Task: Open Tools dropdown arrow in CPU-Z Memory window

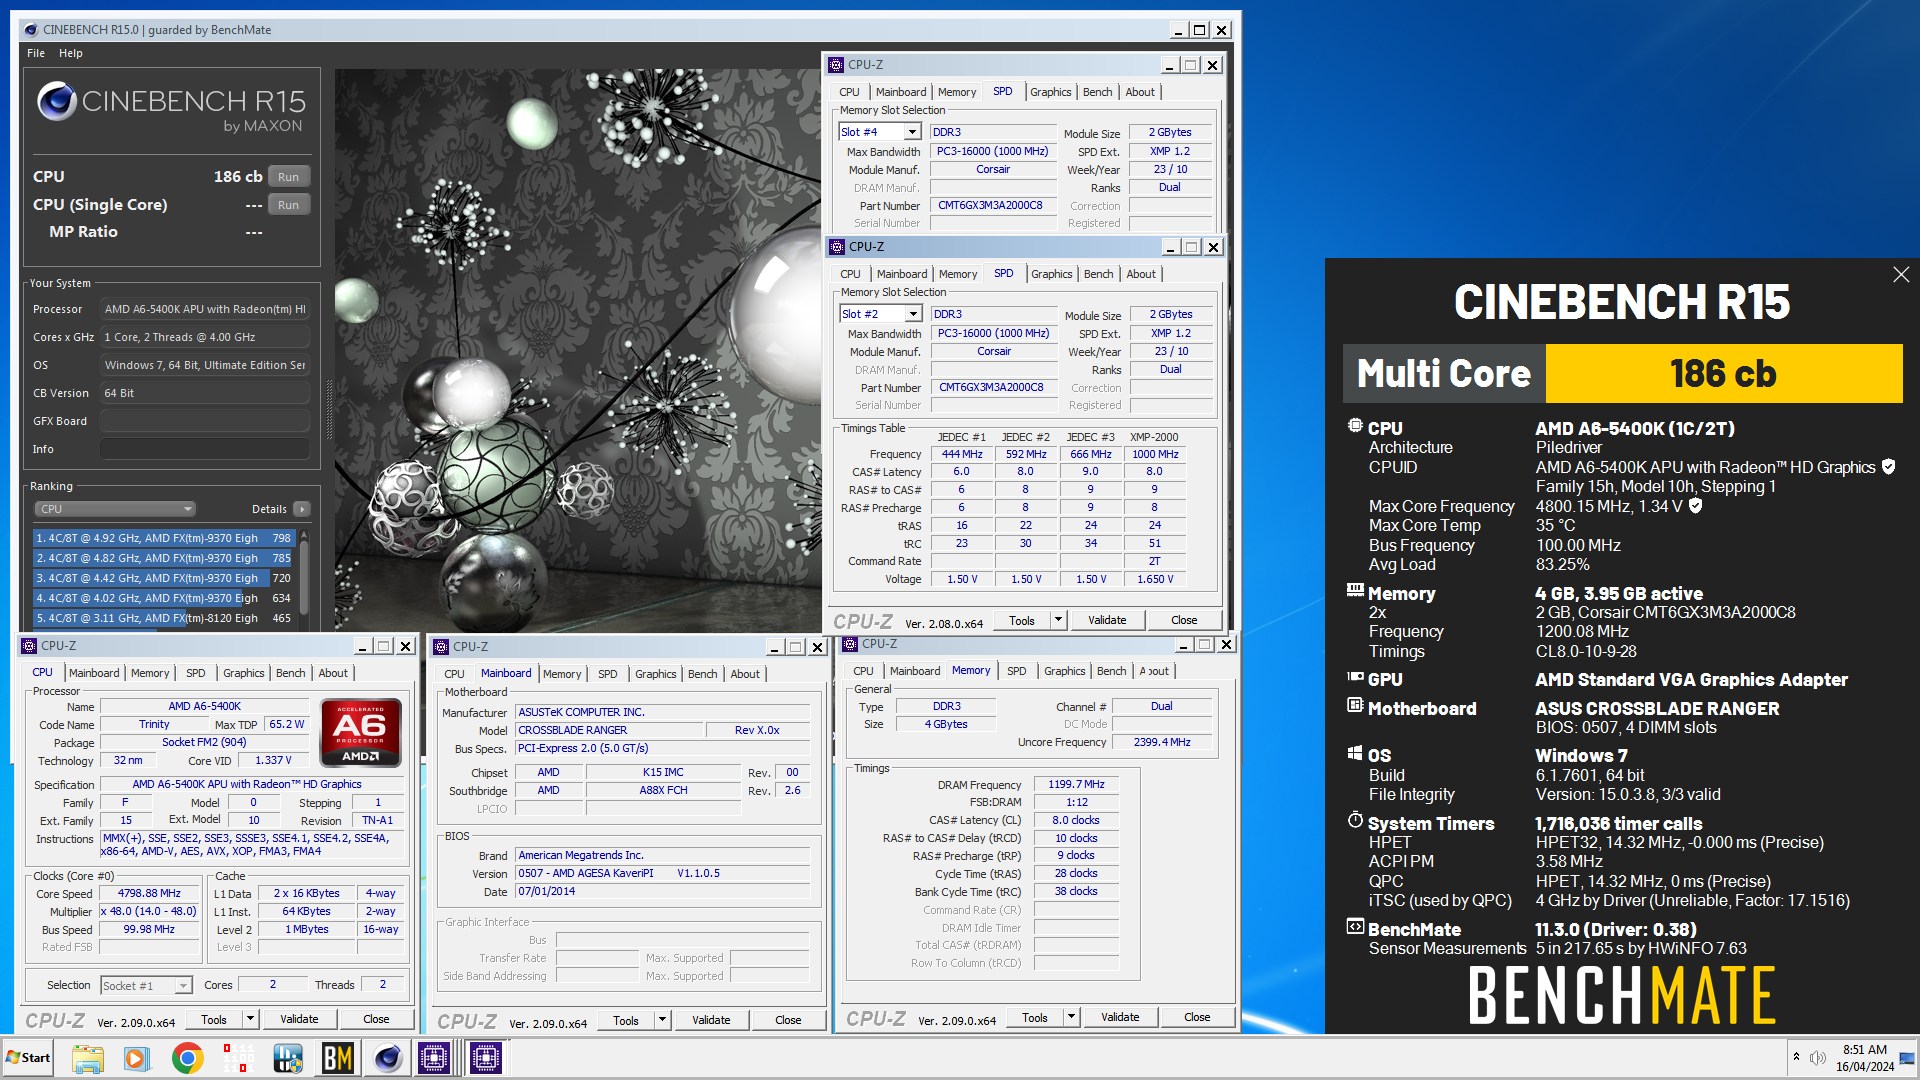Action: tap(1070, 1017)
